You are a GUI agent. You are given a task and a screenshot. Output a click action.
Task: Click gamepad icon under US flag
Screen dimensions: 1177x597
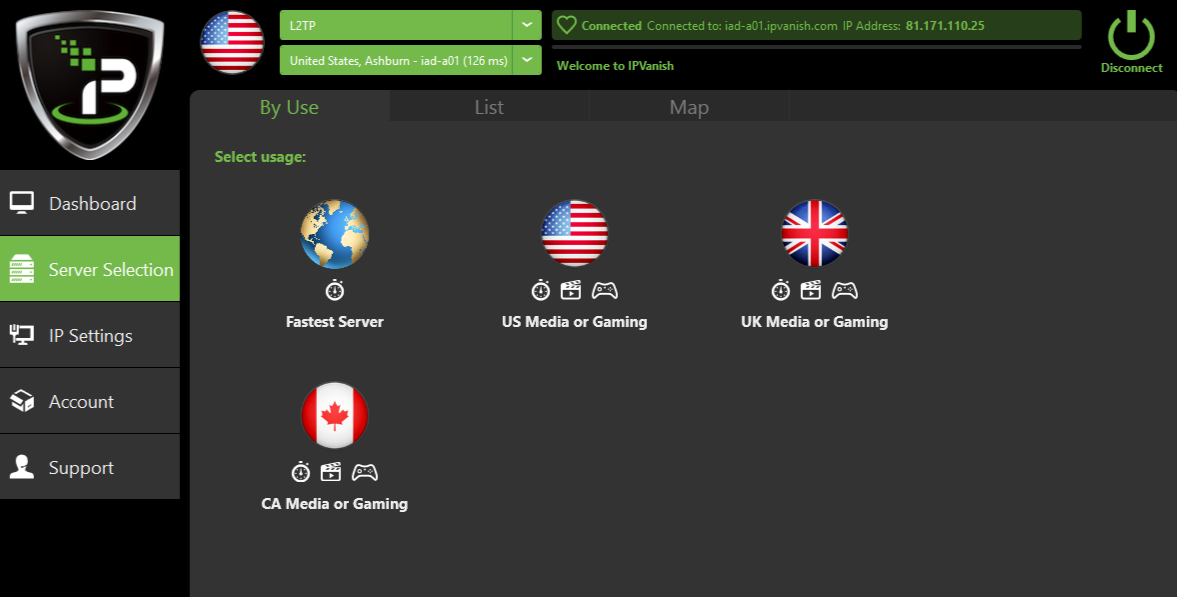coord(605,290)
